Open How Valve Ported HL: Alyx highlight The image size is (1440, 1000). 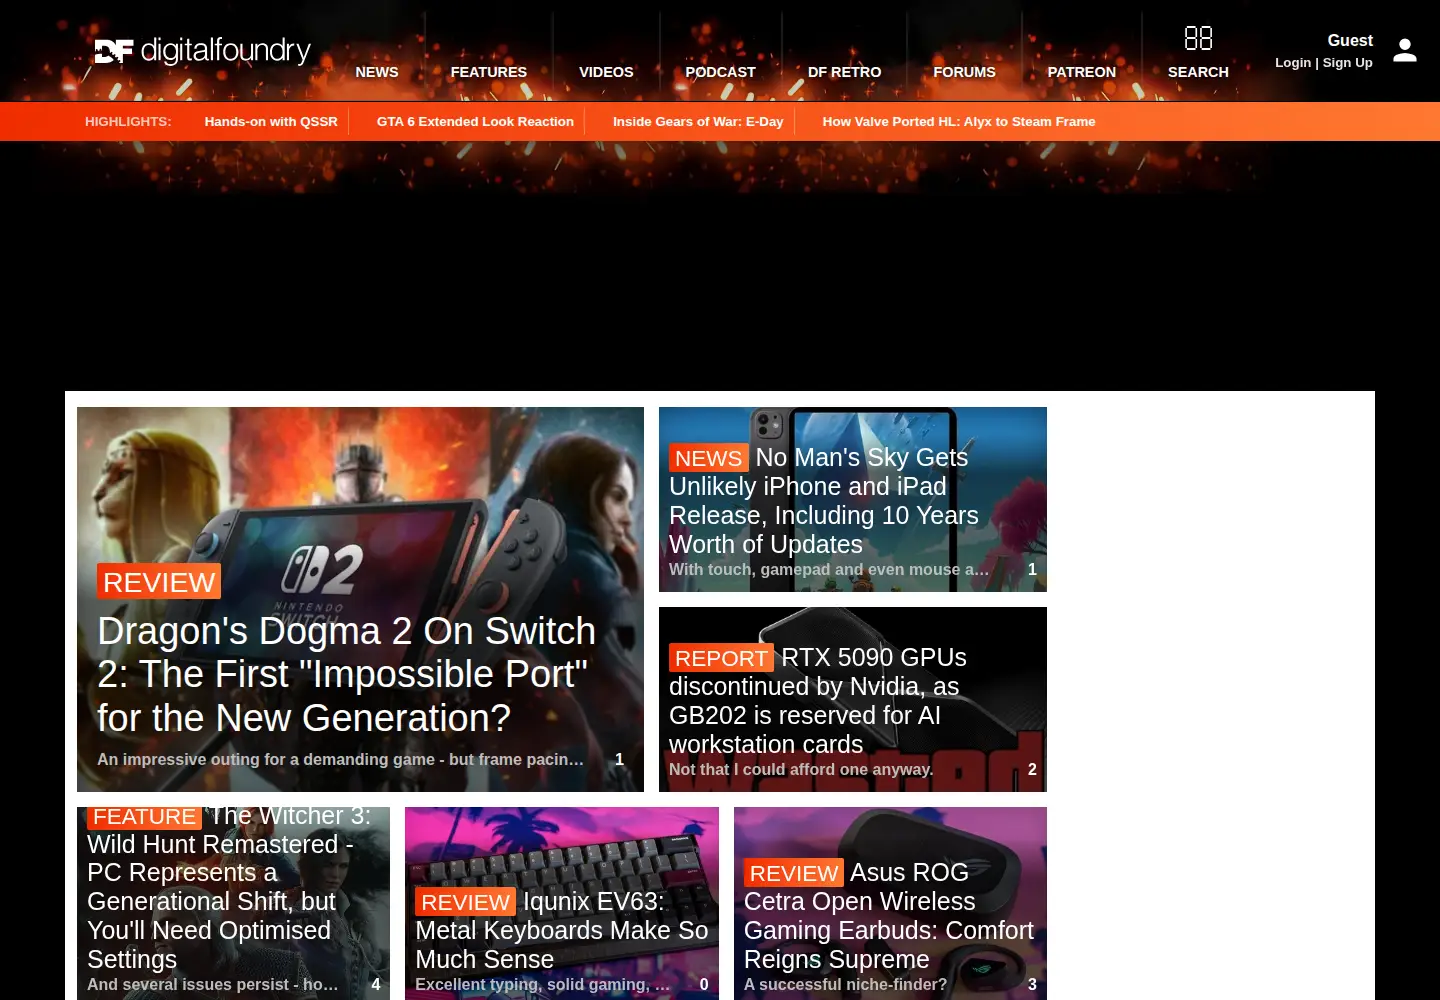(959, 121)
